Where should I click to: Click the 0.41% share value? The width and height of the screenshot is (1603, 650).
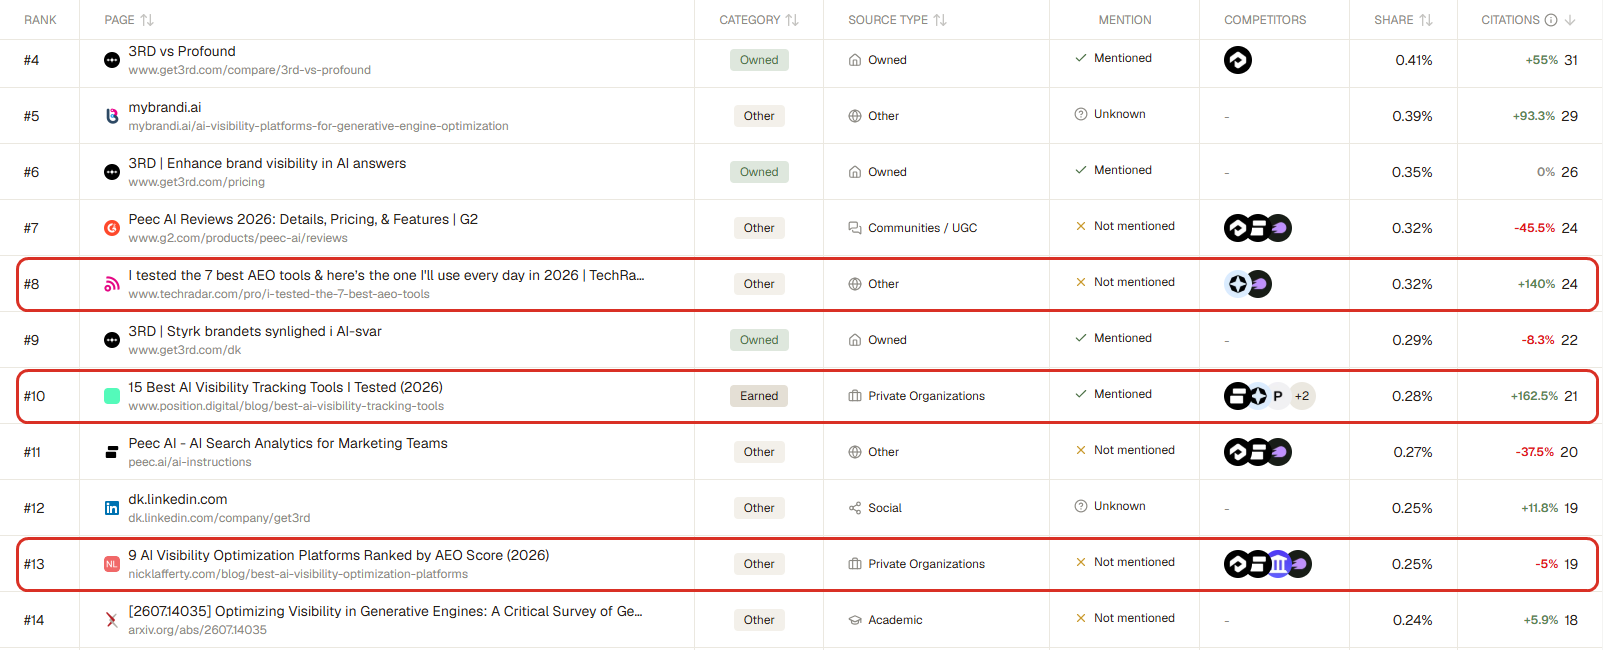[x=1414, y=60]
